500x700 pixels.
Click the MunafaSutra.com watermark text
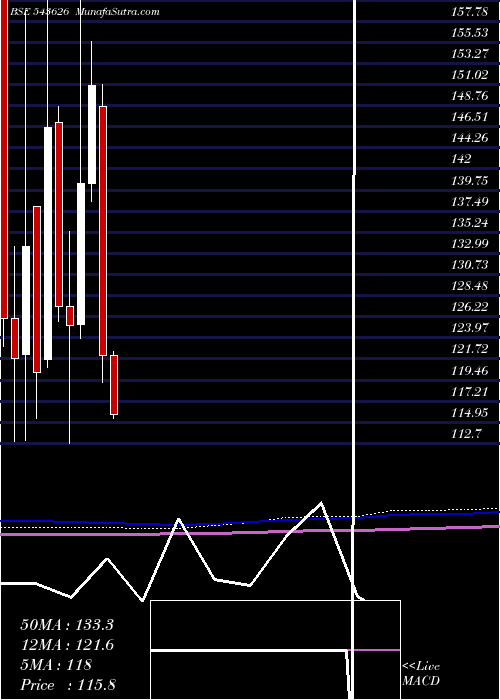coord(118,12)
